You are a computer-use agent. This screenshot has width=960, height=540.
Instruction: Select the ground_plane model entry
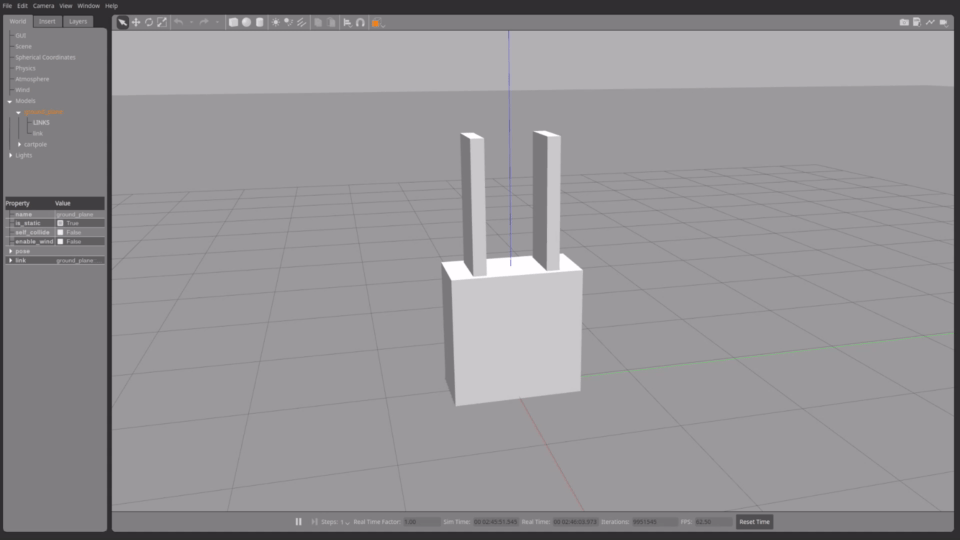tap(43, 112)
